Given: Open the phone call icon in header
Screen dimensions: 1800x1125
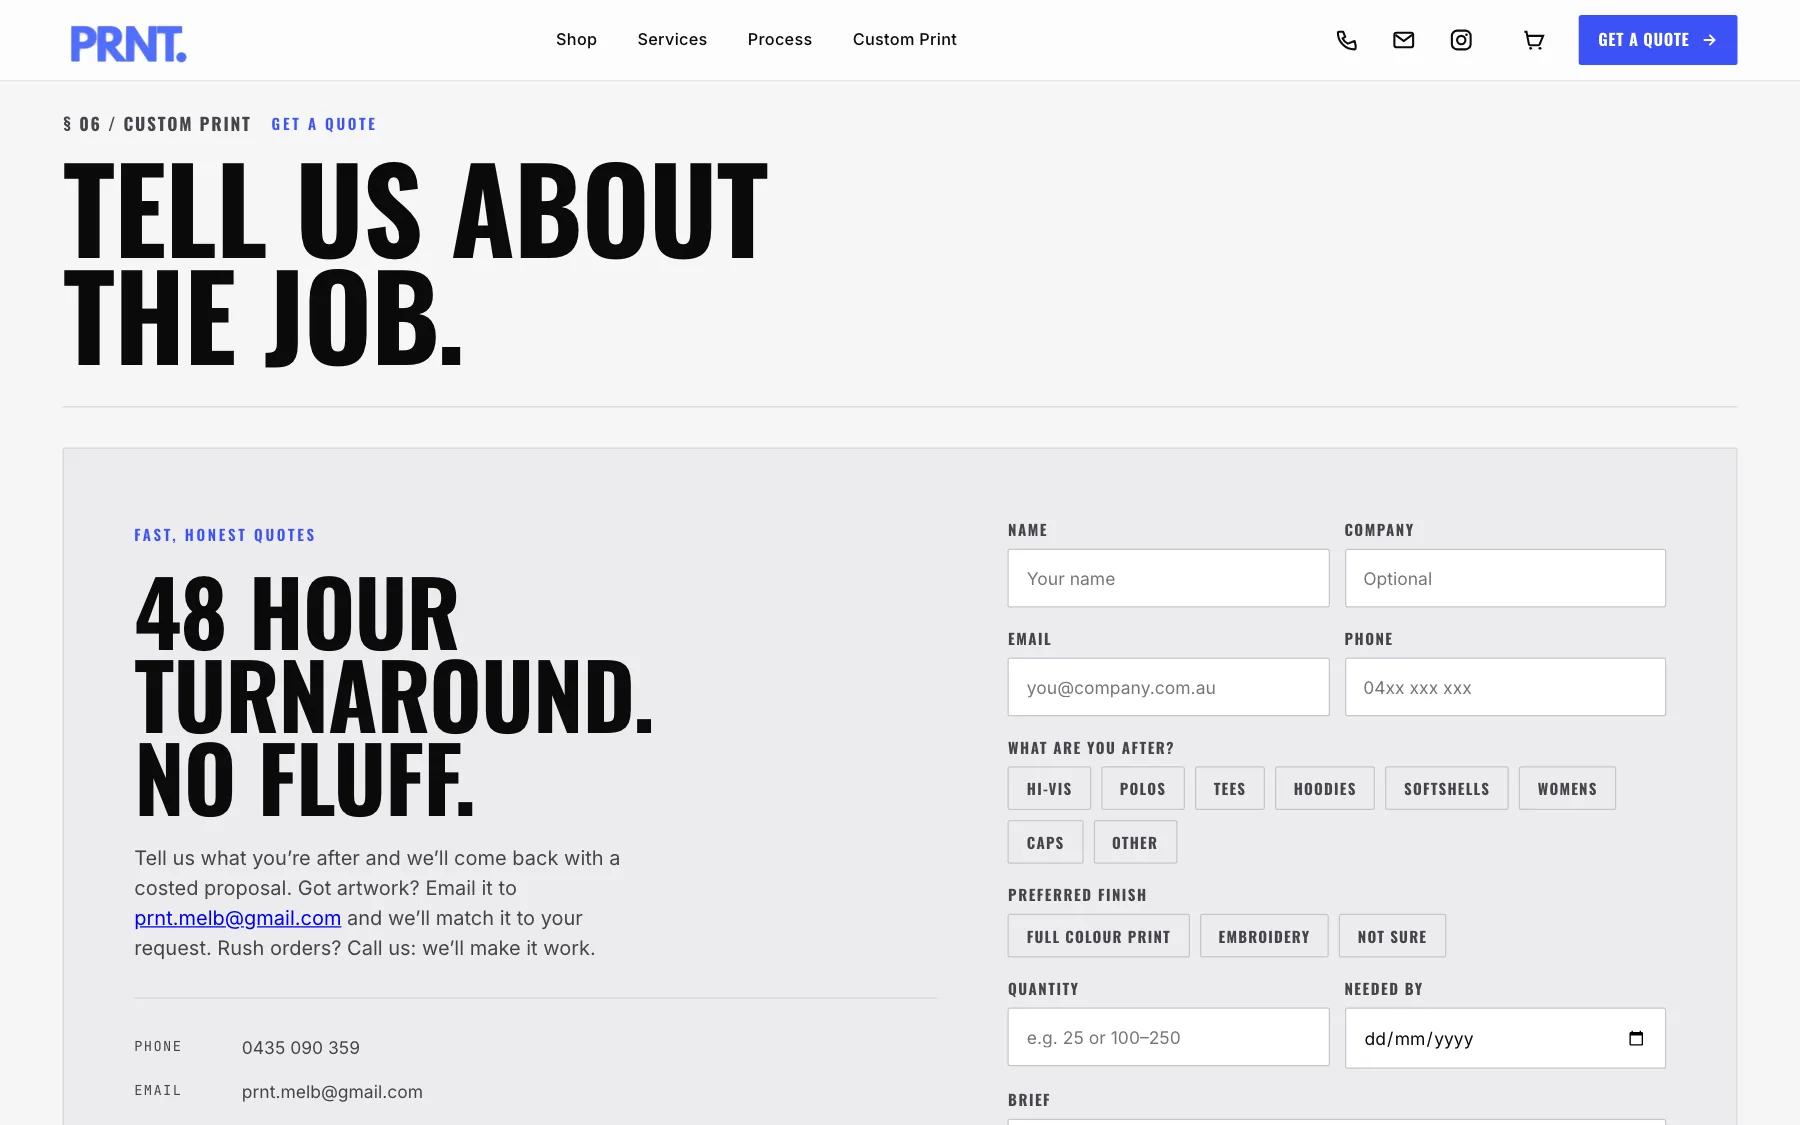Looking at the screenshot, I should 1347,40.
